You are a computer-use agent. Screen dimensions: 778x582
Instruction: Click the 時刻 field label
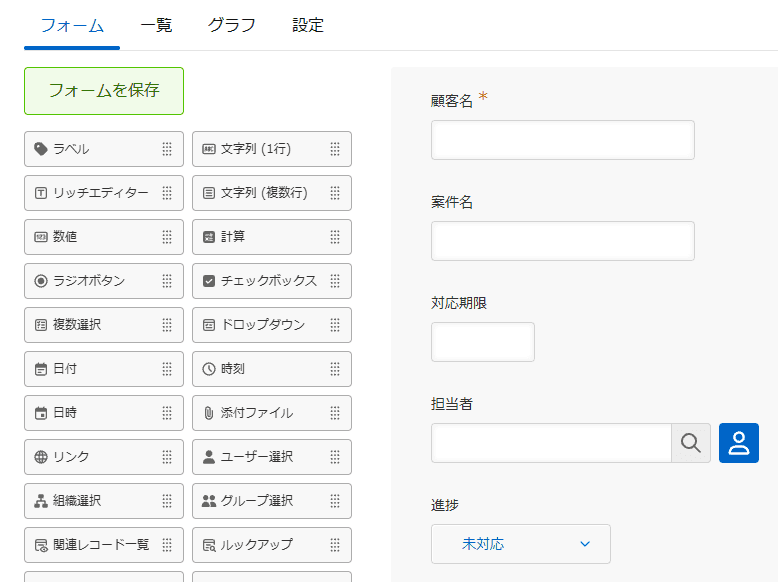(x=233, y=369)
